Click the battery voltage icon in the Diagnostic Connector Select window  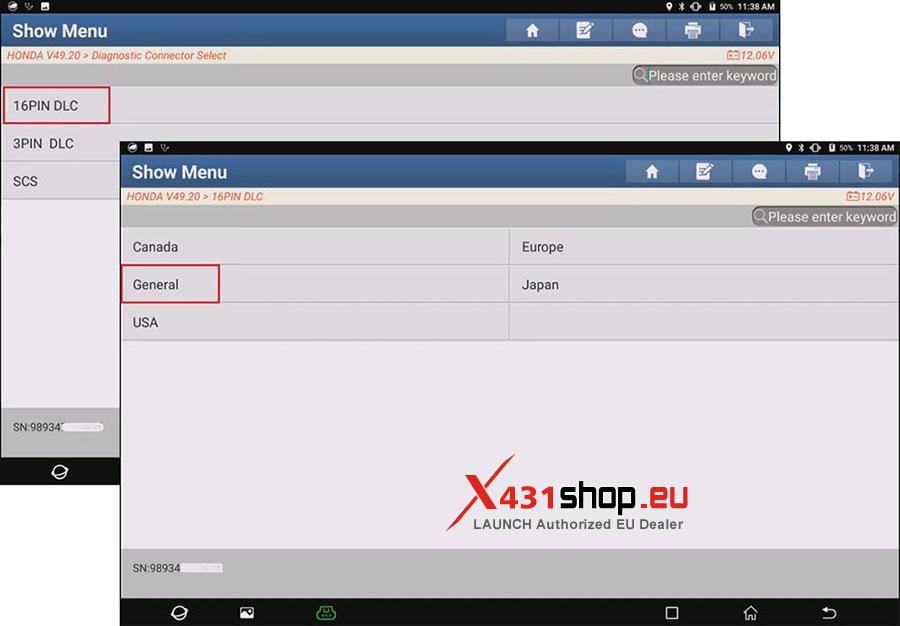[733, 56]
